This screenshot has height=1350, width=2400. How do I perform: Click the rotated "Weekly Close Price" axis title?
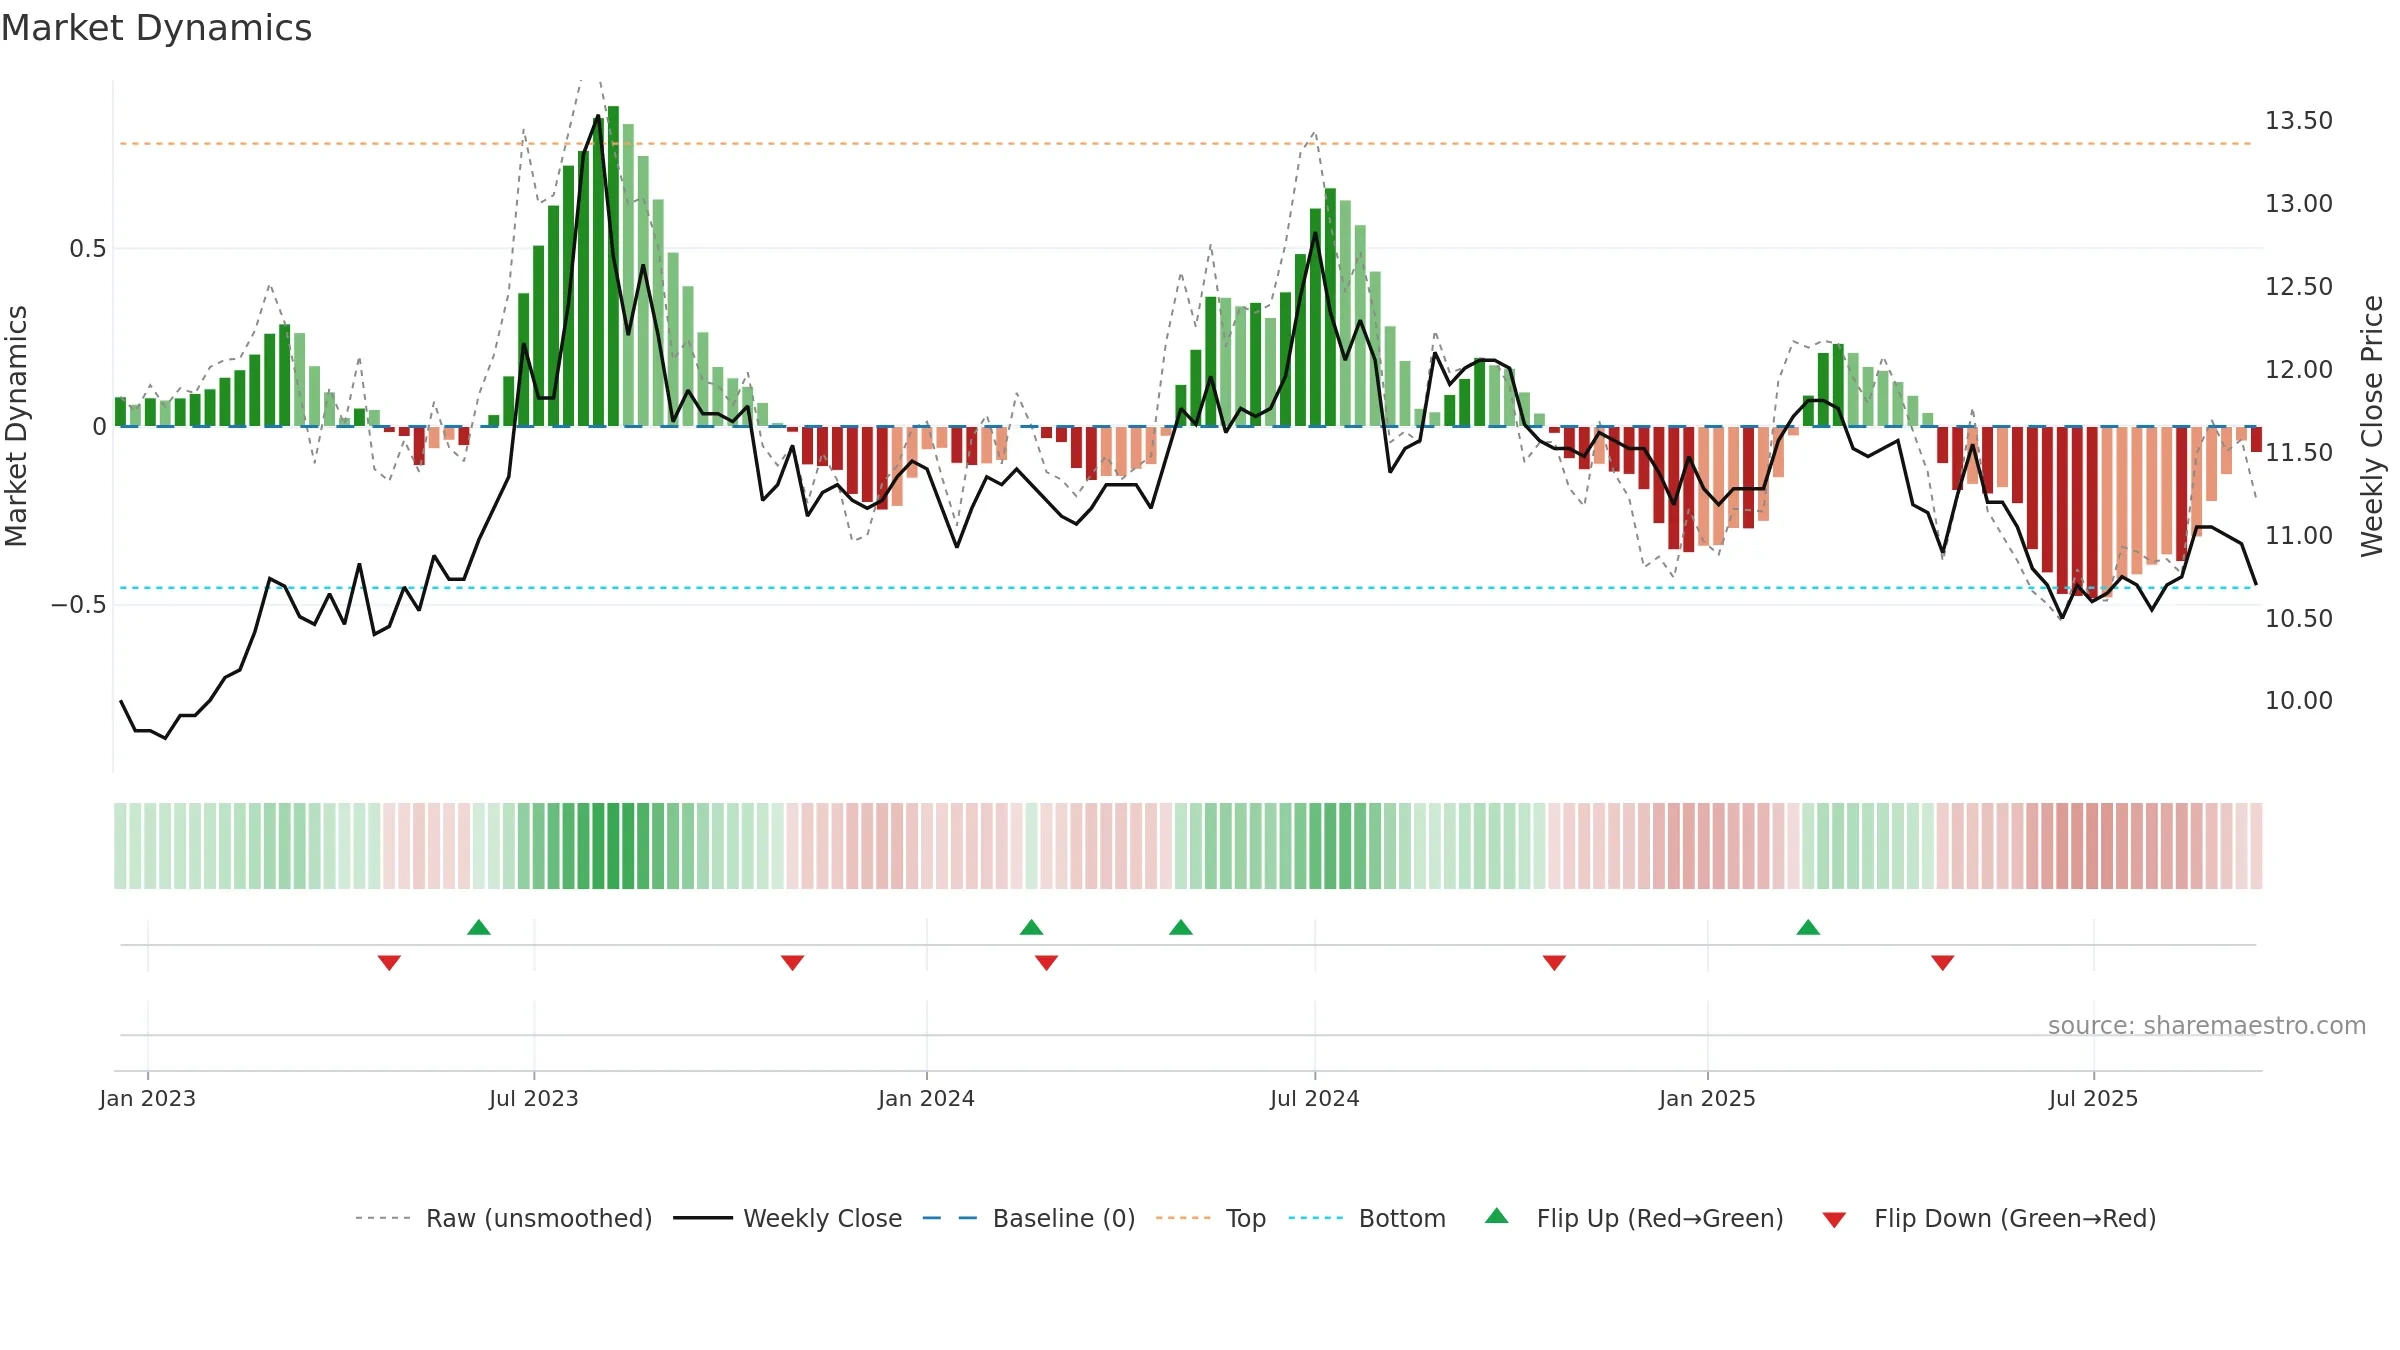[x=2372, y=426]
